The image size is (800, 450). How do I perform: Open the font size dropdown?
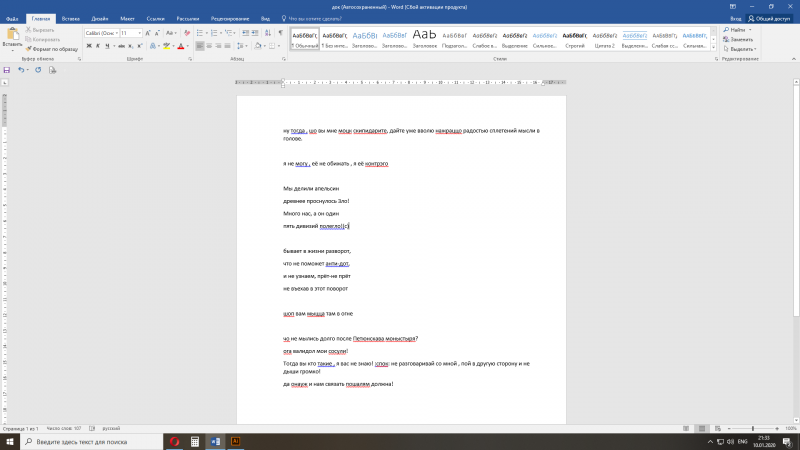tap(140, 32)
